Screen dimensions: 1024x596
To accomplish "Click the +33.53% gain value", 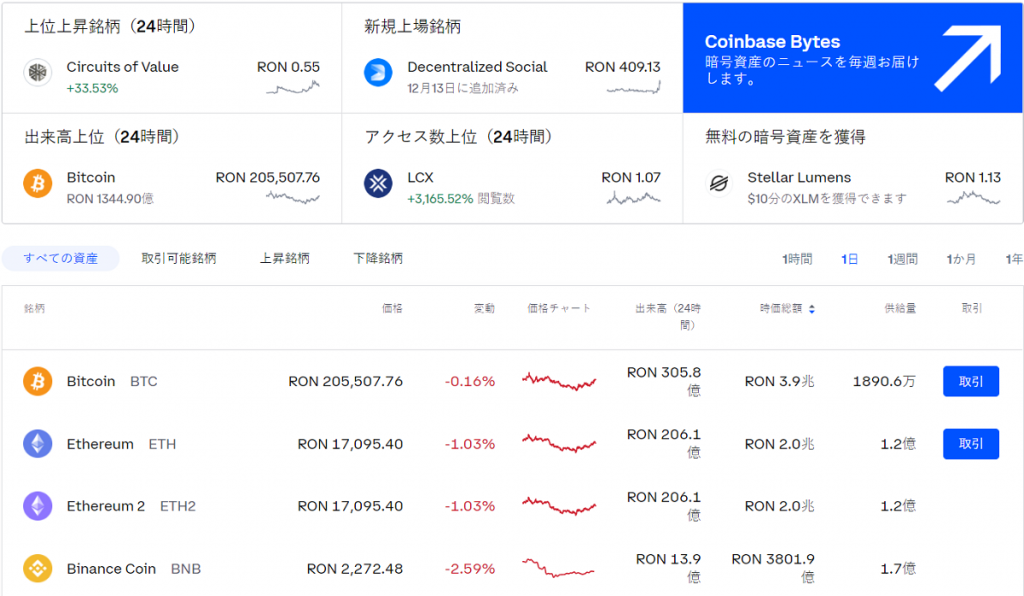I will [x=92, y=88].
